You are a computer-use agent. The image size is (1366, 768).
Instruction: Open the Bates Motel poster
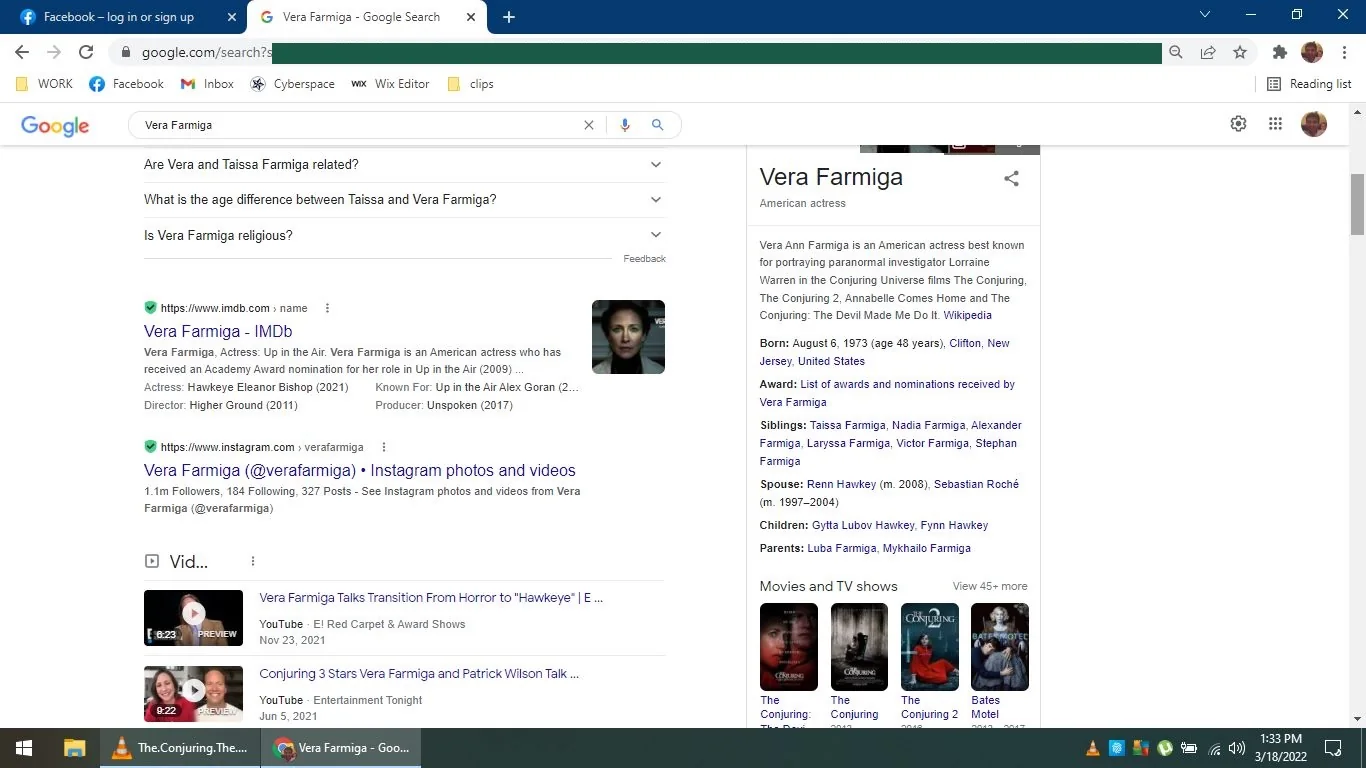1000,647
